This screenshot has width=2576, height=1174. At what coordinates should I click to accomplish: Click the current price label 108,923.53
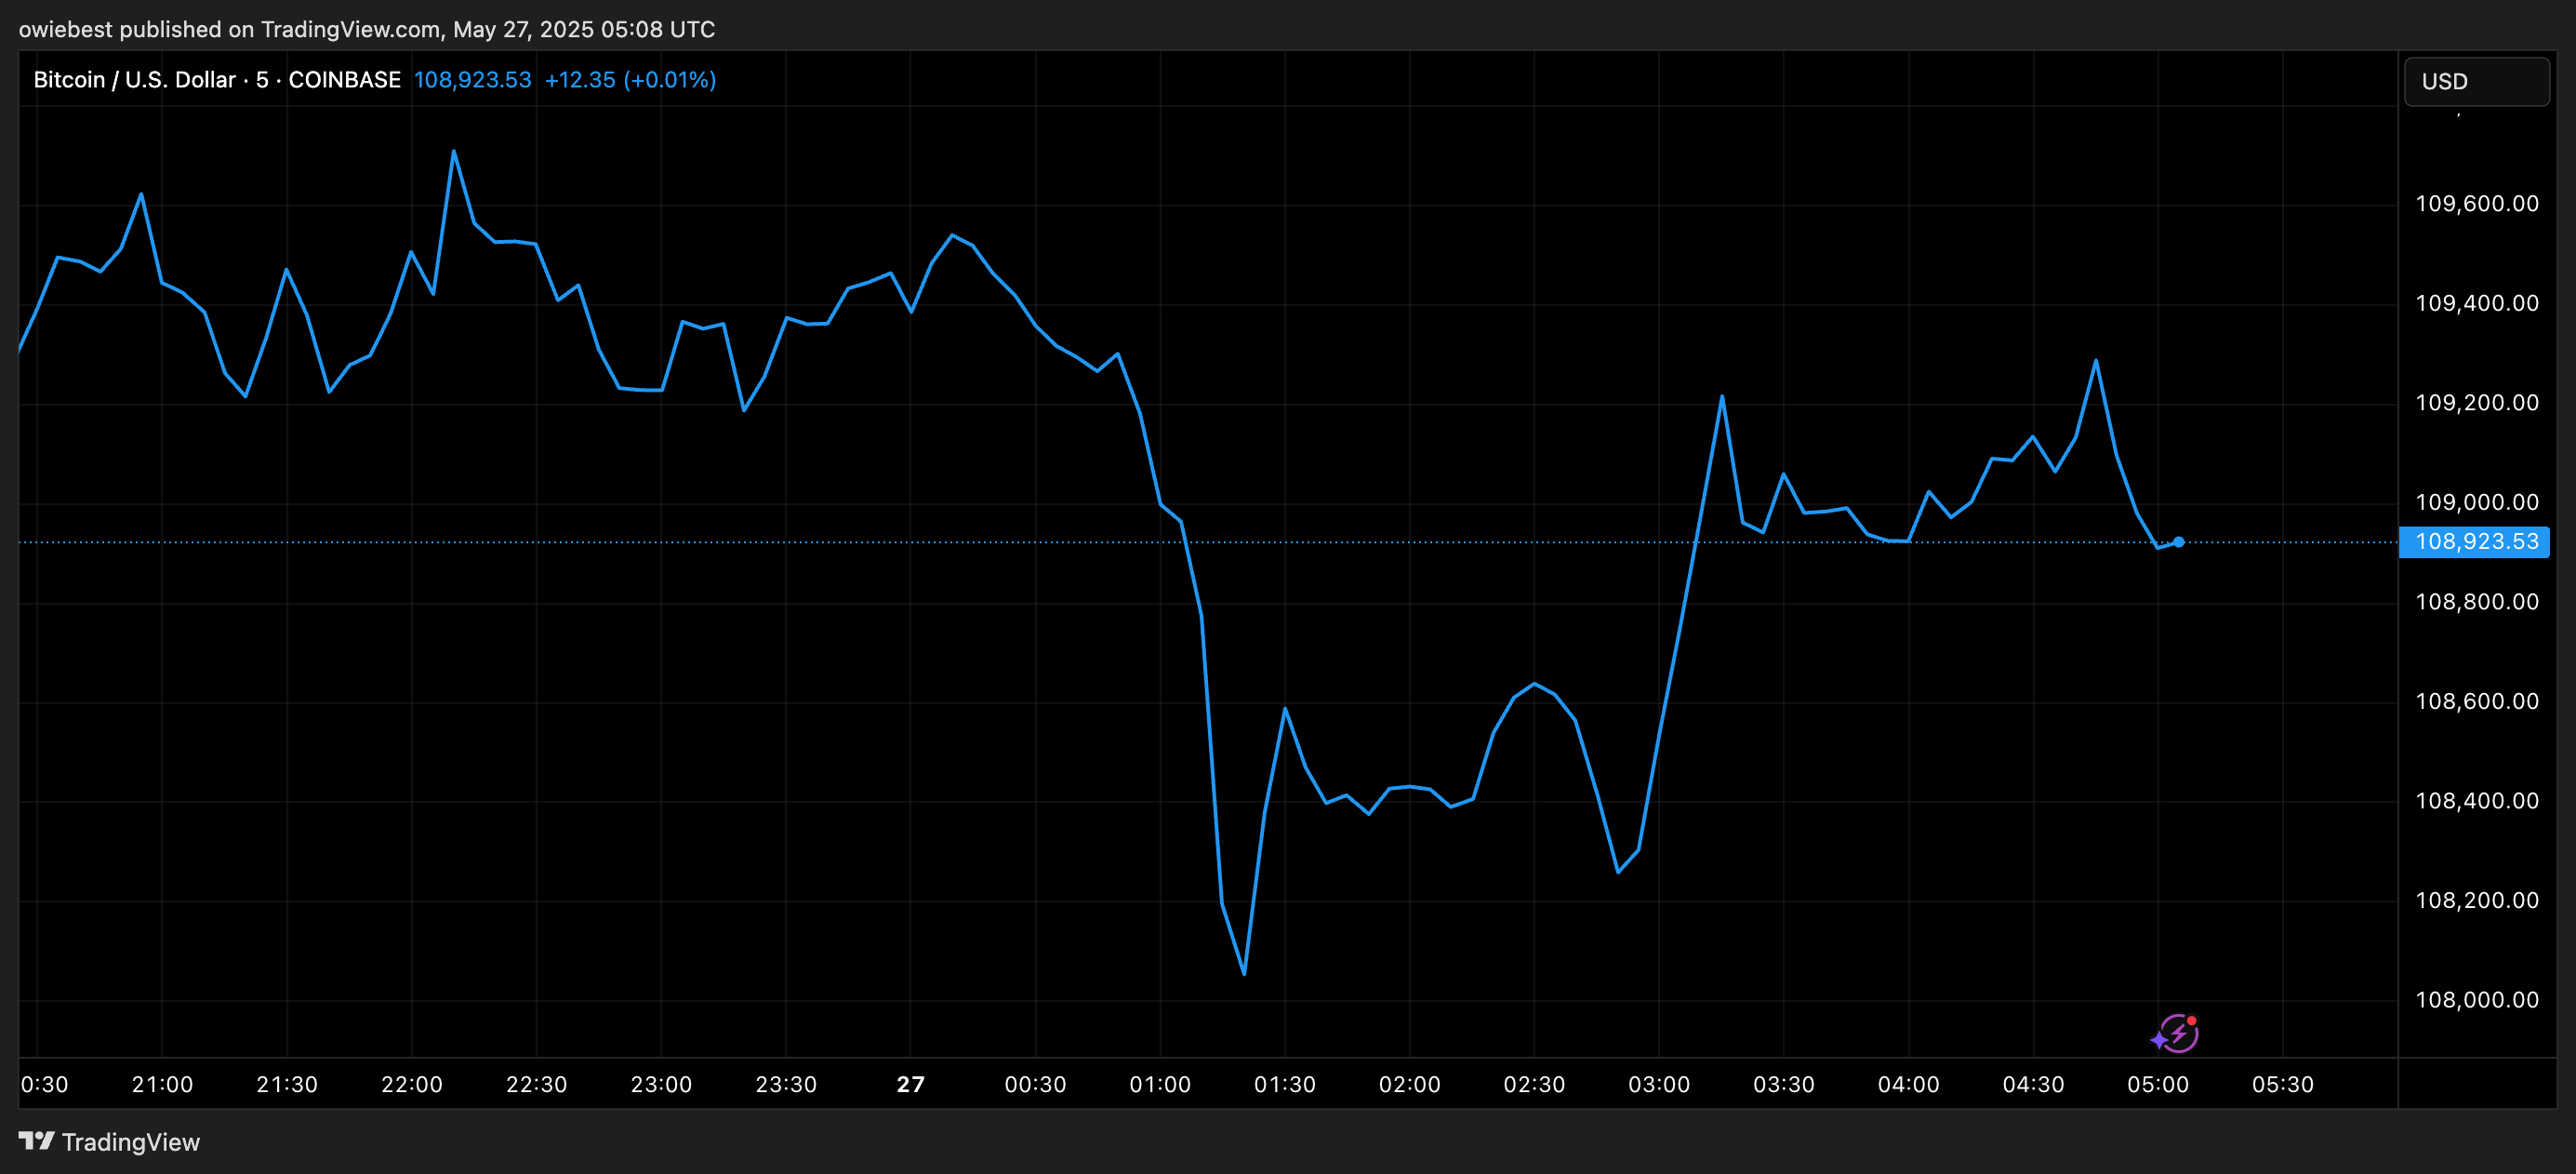pyautogui.click(x=2475, y=542)
